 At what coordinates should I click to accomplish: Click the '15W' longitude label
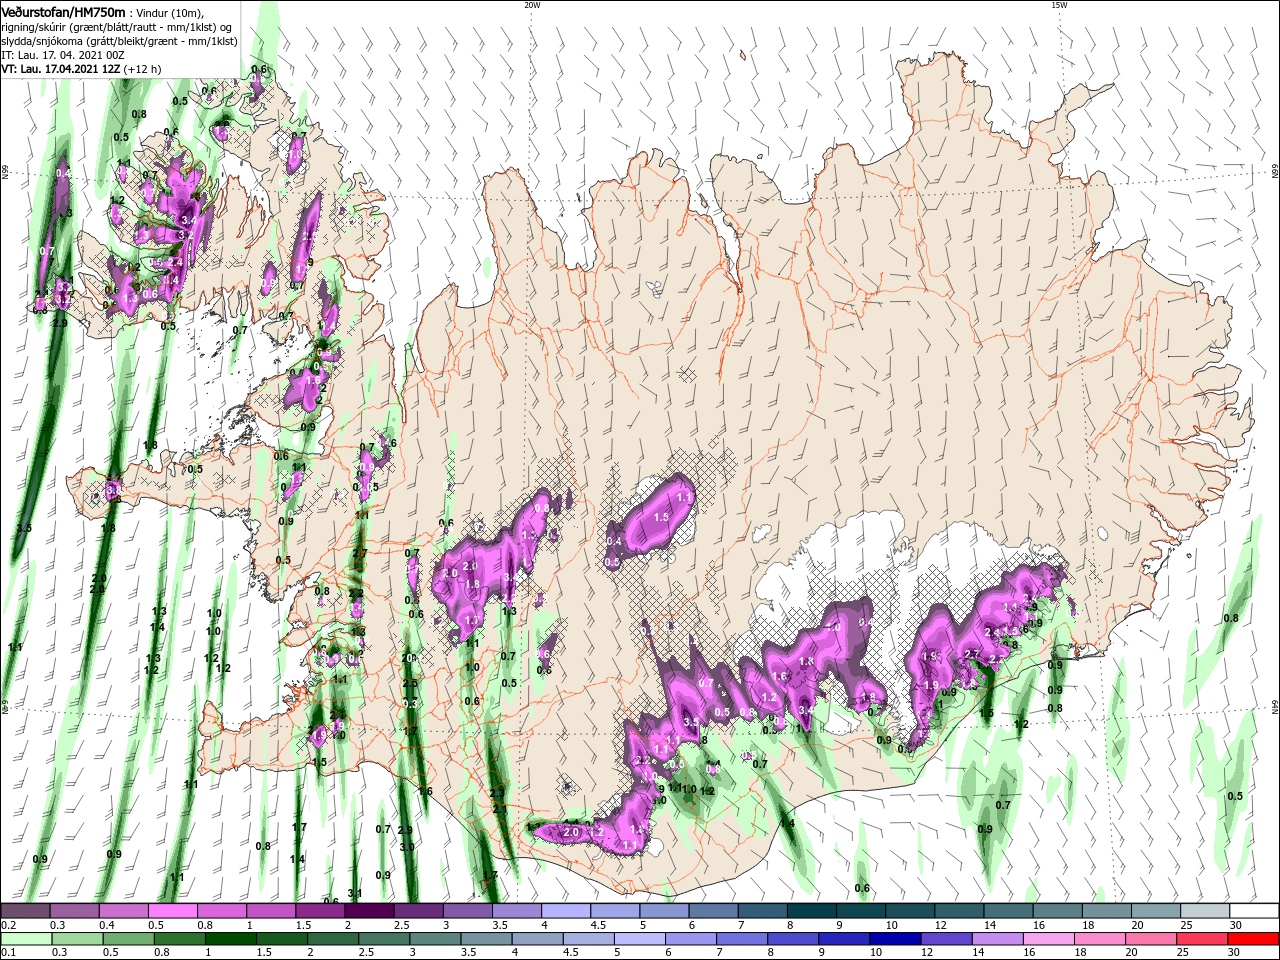tap(1059, 5)
